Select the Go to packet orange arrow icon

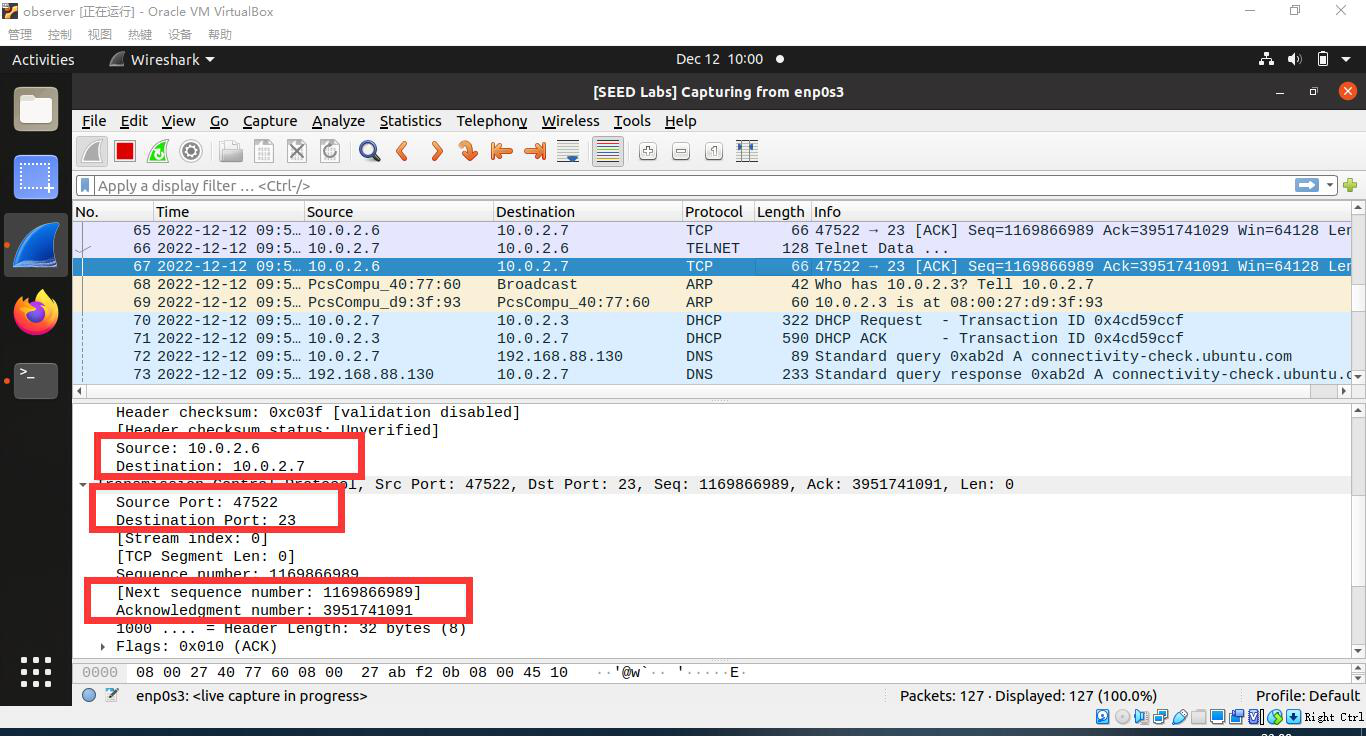click(x=468, y=151)
